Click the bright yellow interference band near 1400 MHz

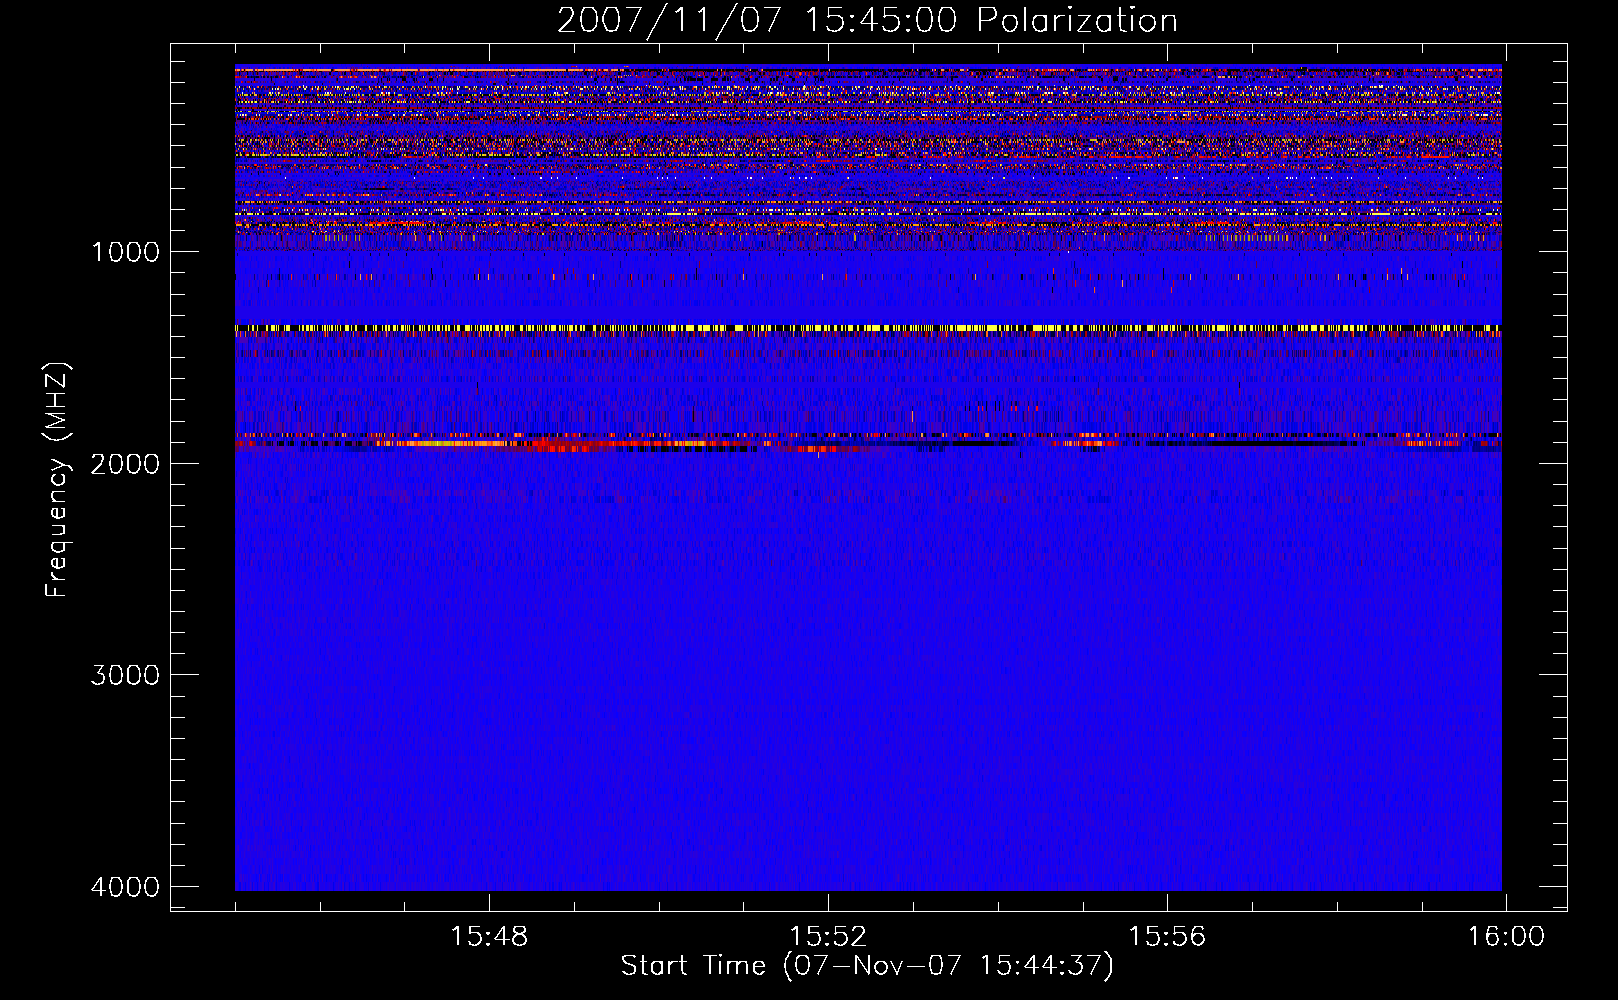868,328
